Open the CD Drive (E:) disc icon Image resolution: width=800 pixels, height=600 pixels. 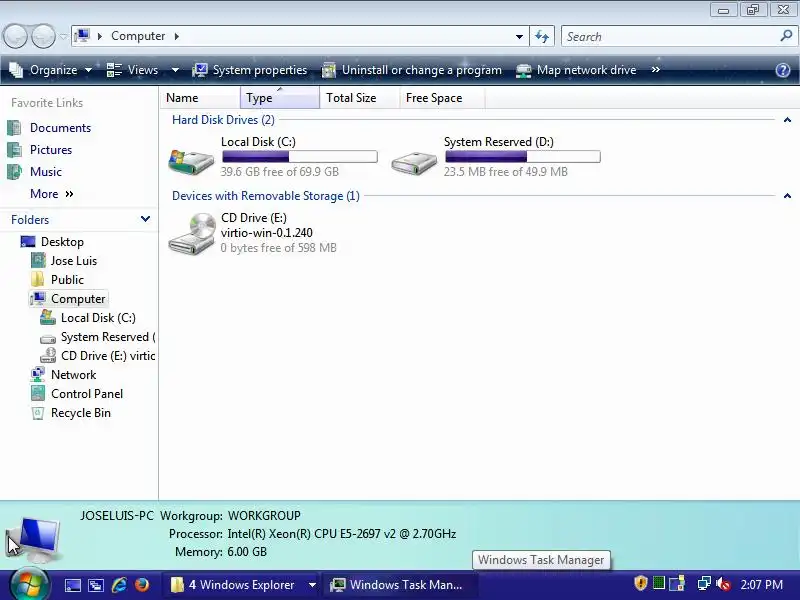[193, 233]
